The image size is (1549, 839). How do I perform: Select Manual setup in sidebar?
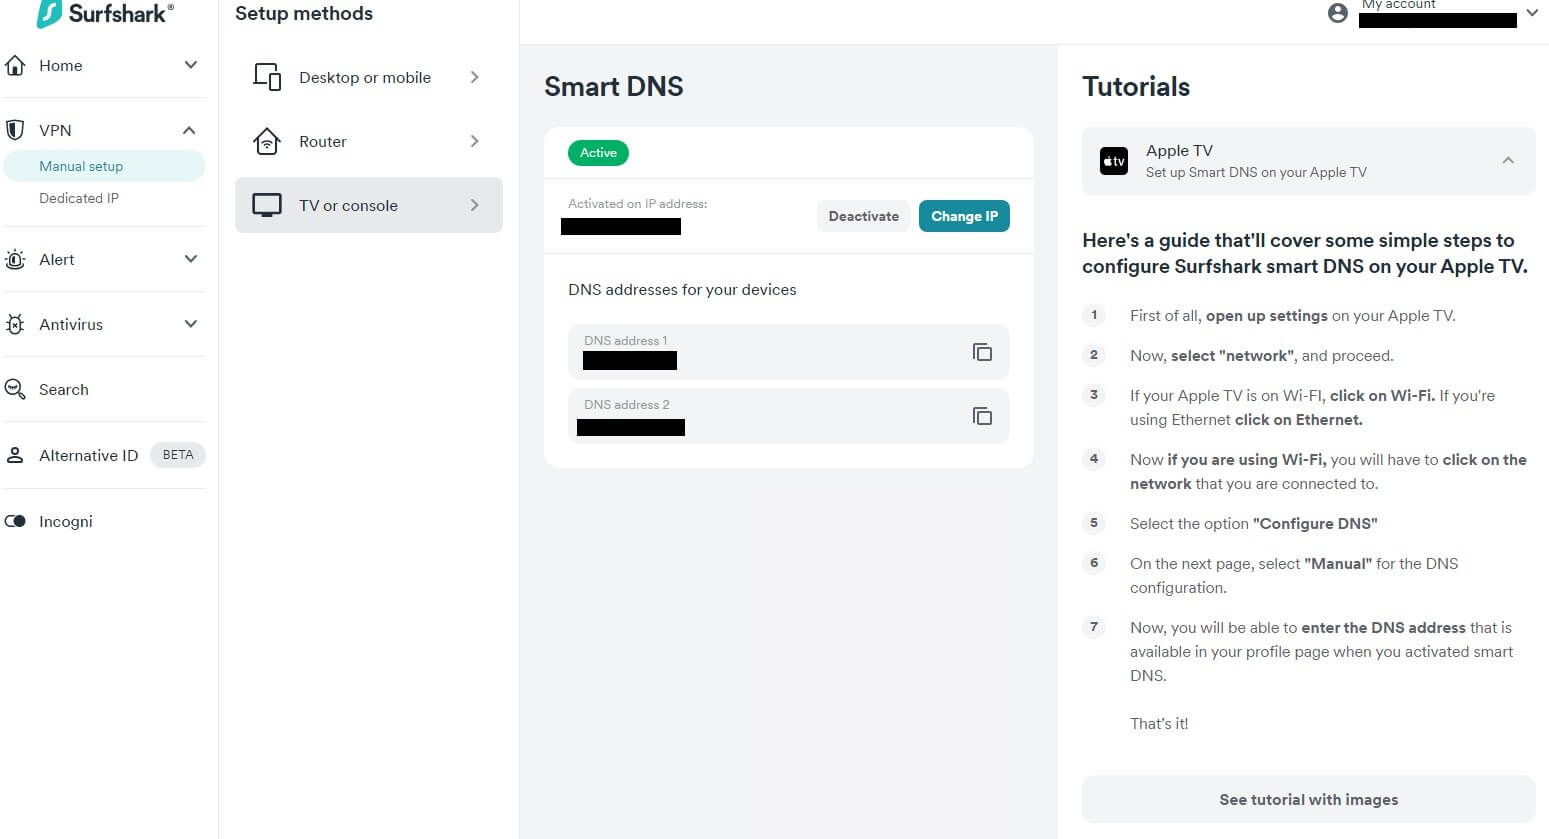pyautogui.click(x=104, y=166)
